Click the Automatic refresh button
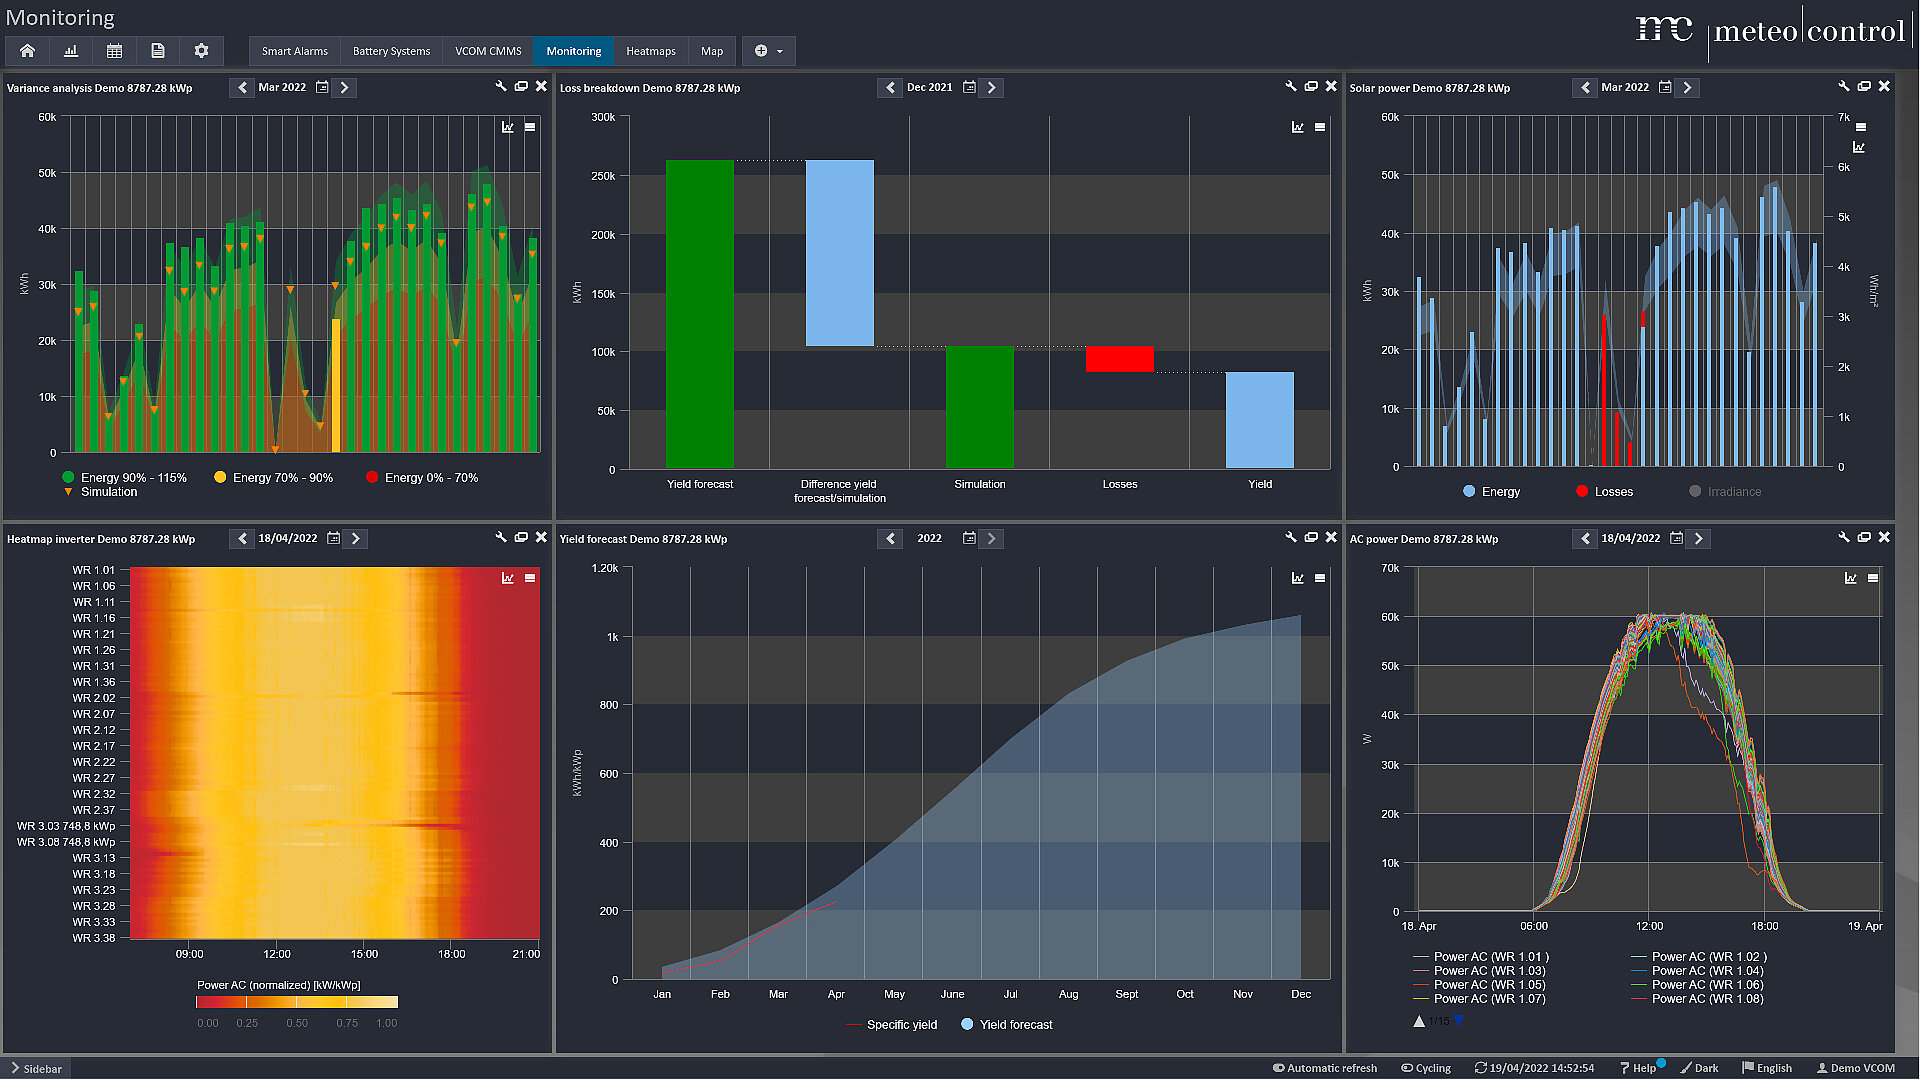This screenshot has width=1920, height=1080. (1324, 1068)
